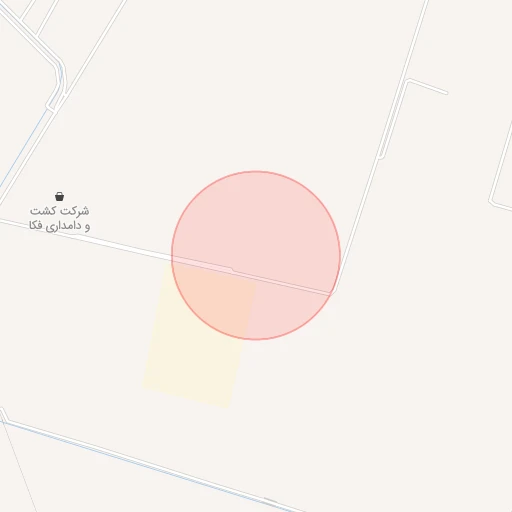This screenshot has height=512, width=512.
Task: Click the small notch on road inside circle
Action: coord(232,269)
